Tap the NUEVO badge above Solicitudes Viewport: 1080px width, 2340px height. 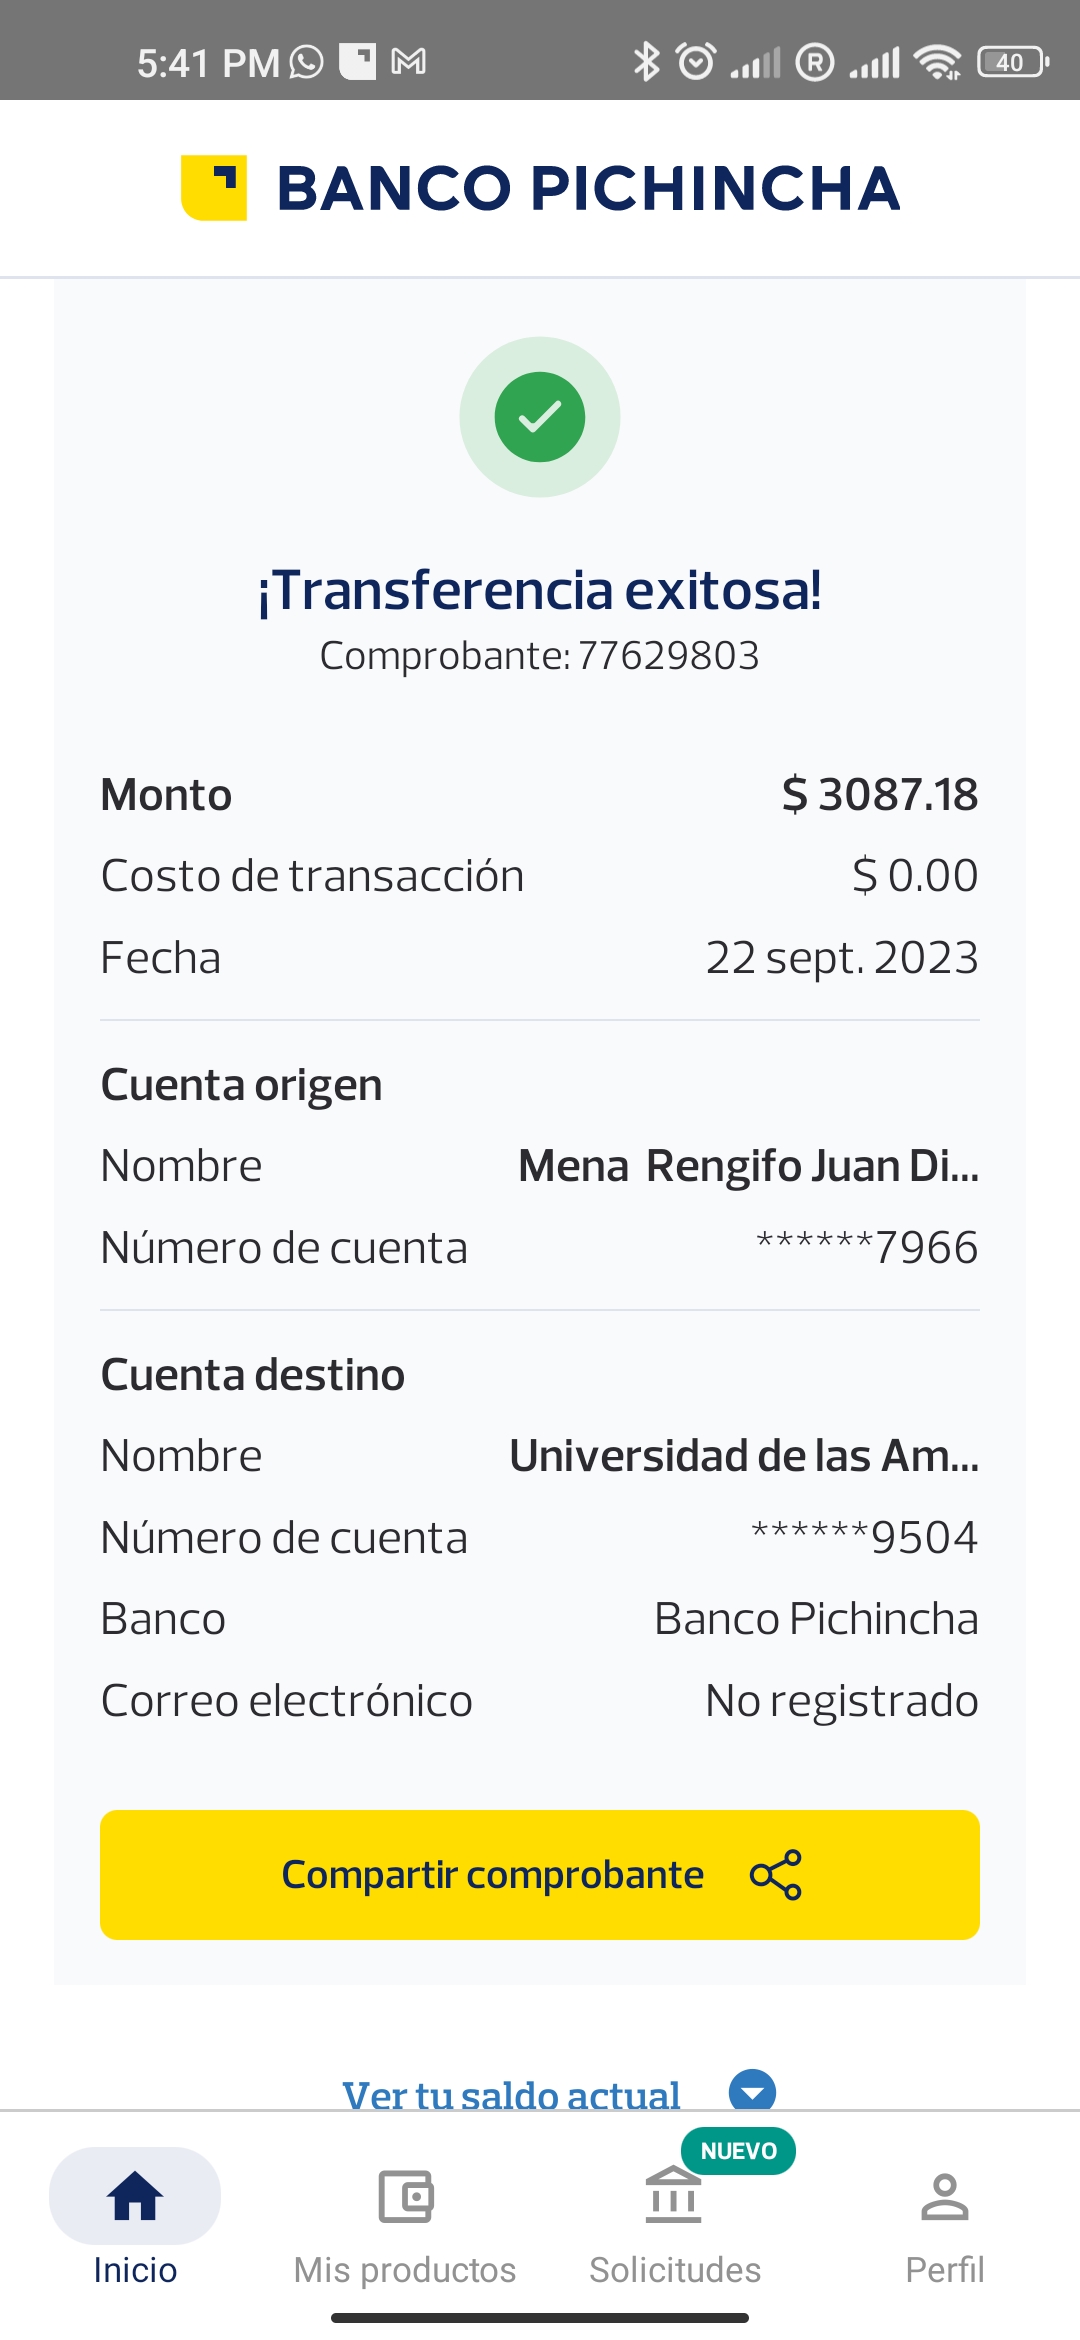click(x=738, y=2151)
